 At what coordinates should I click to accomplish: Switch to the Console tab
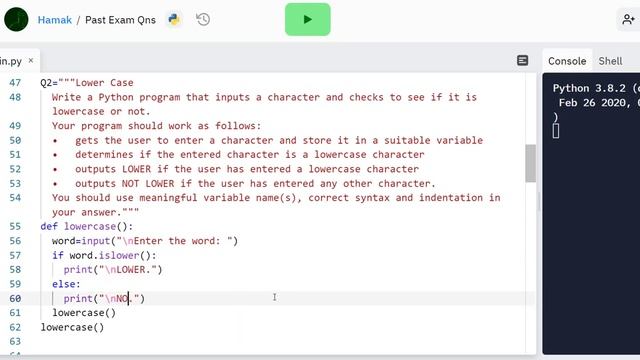[x=567, y=61]
